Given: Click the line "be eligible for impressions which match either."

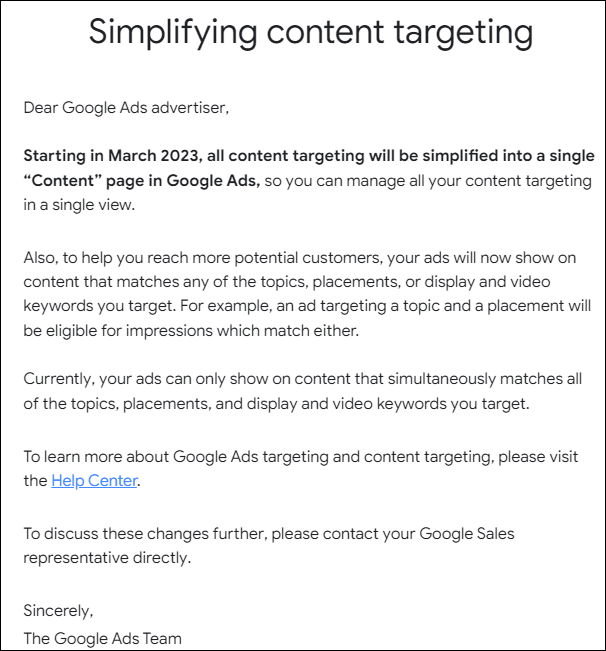Looking at the screenshot, I should tap(191, 331).
